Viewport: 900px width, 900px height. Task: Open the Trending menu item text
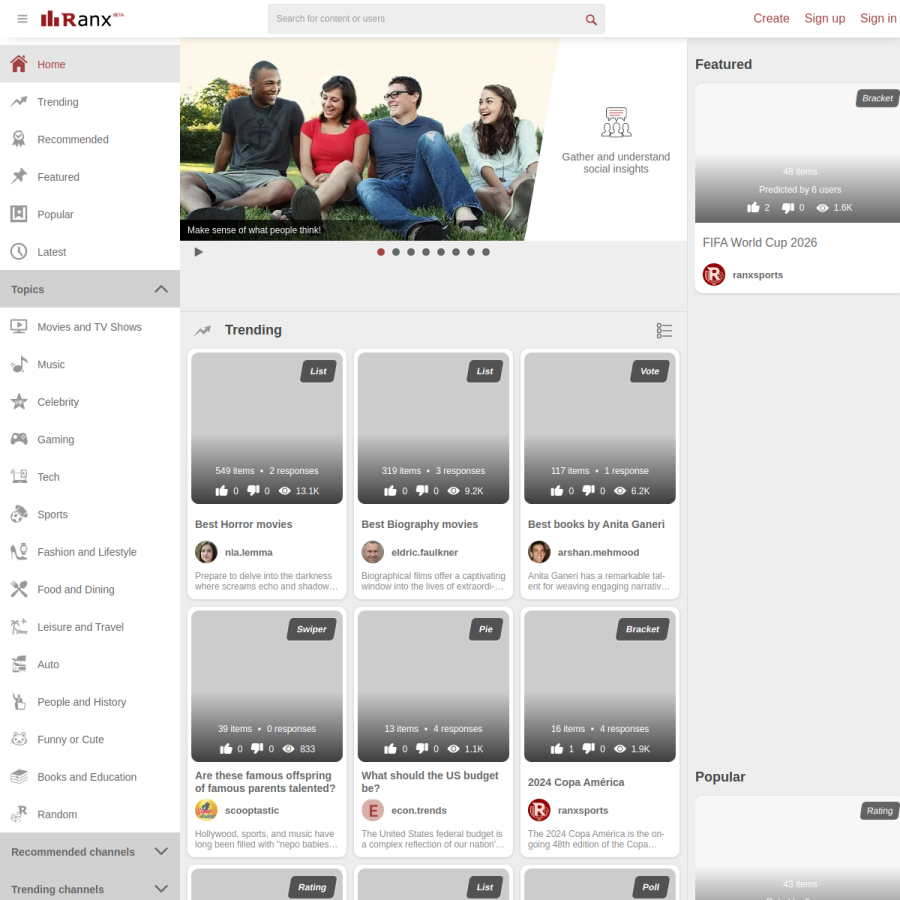pos(58,102)
